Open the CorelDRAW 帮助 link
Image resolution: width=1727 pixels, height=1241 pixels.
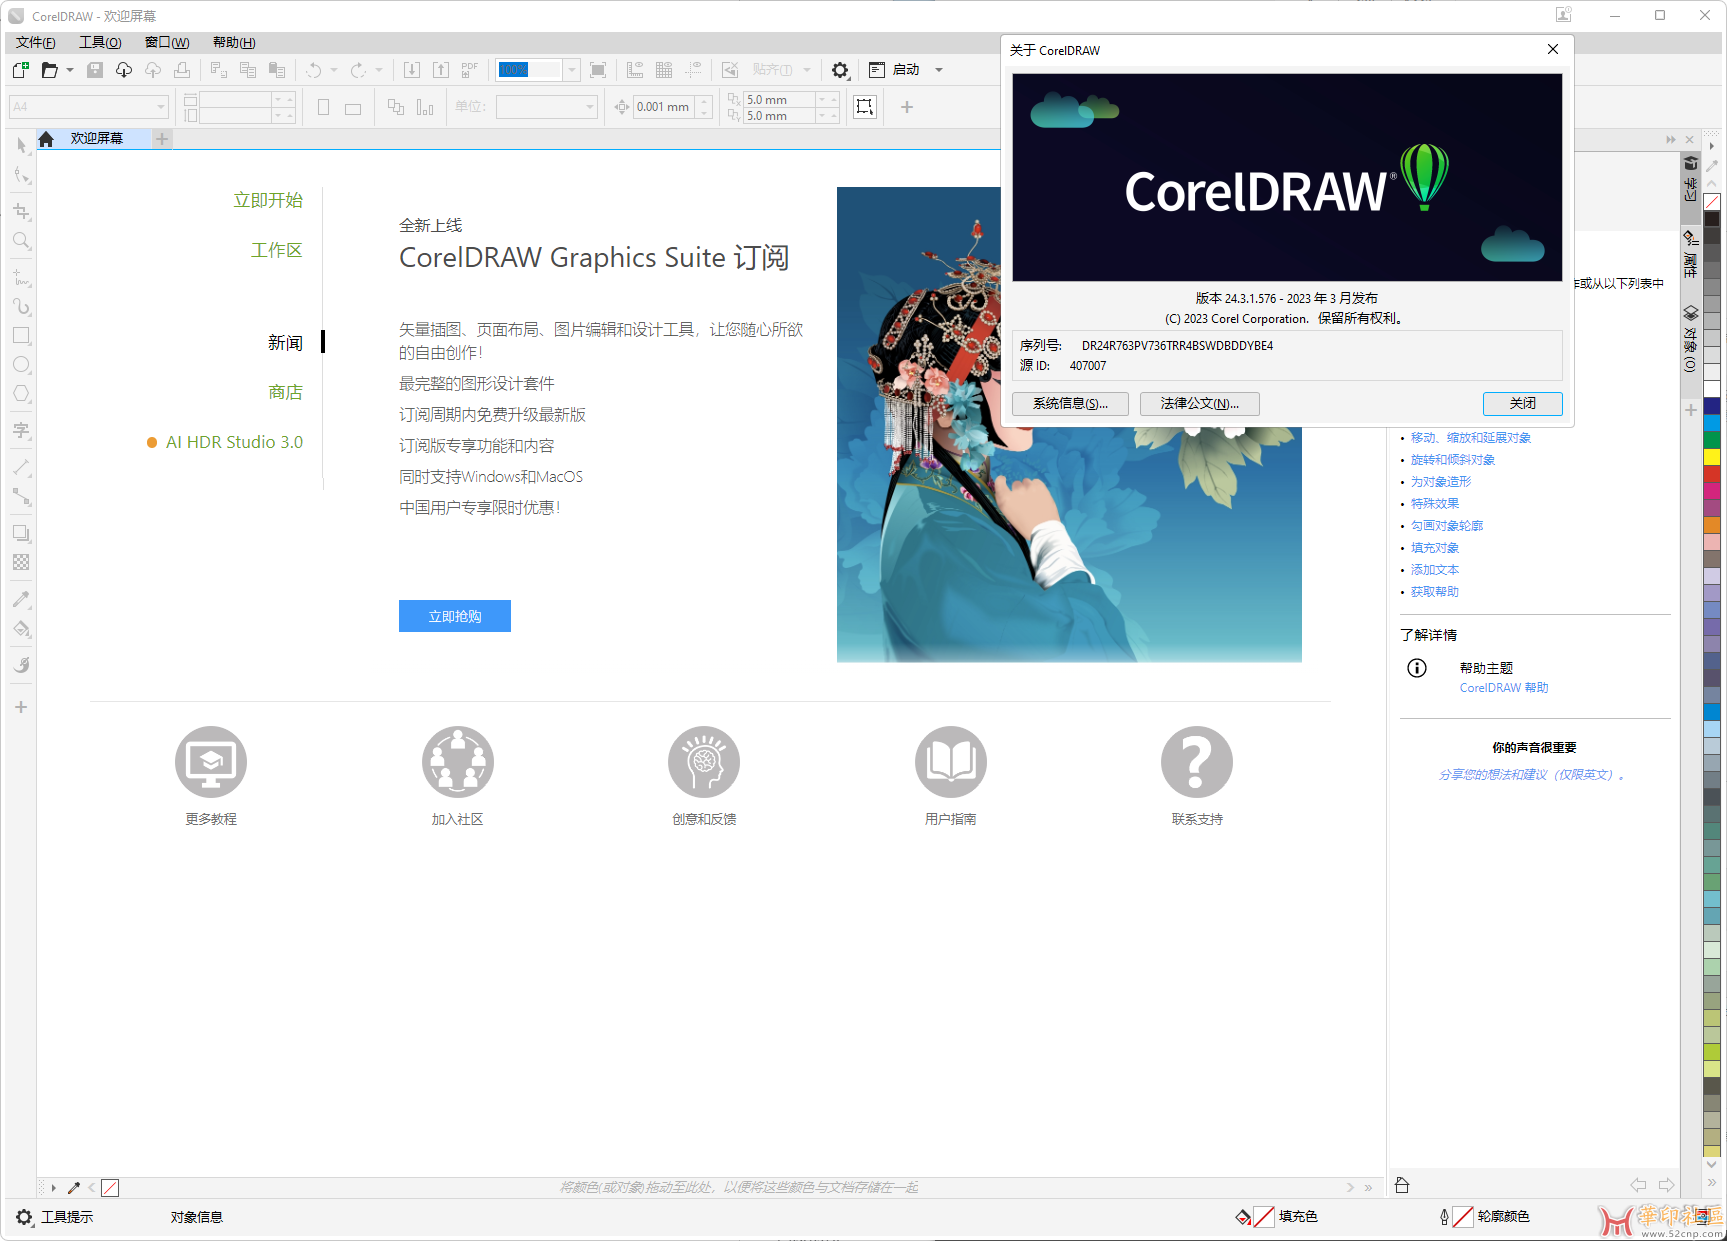[1504, 688]
